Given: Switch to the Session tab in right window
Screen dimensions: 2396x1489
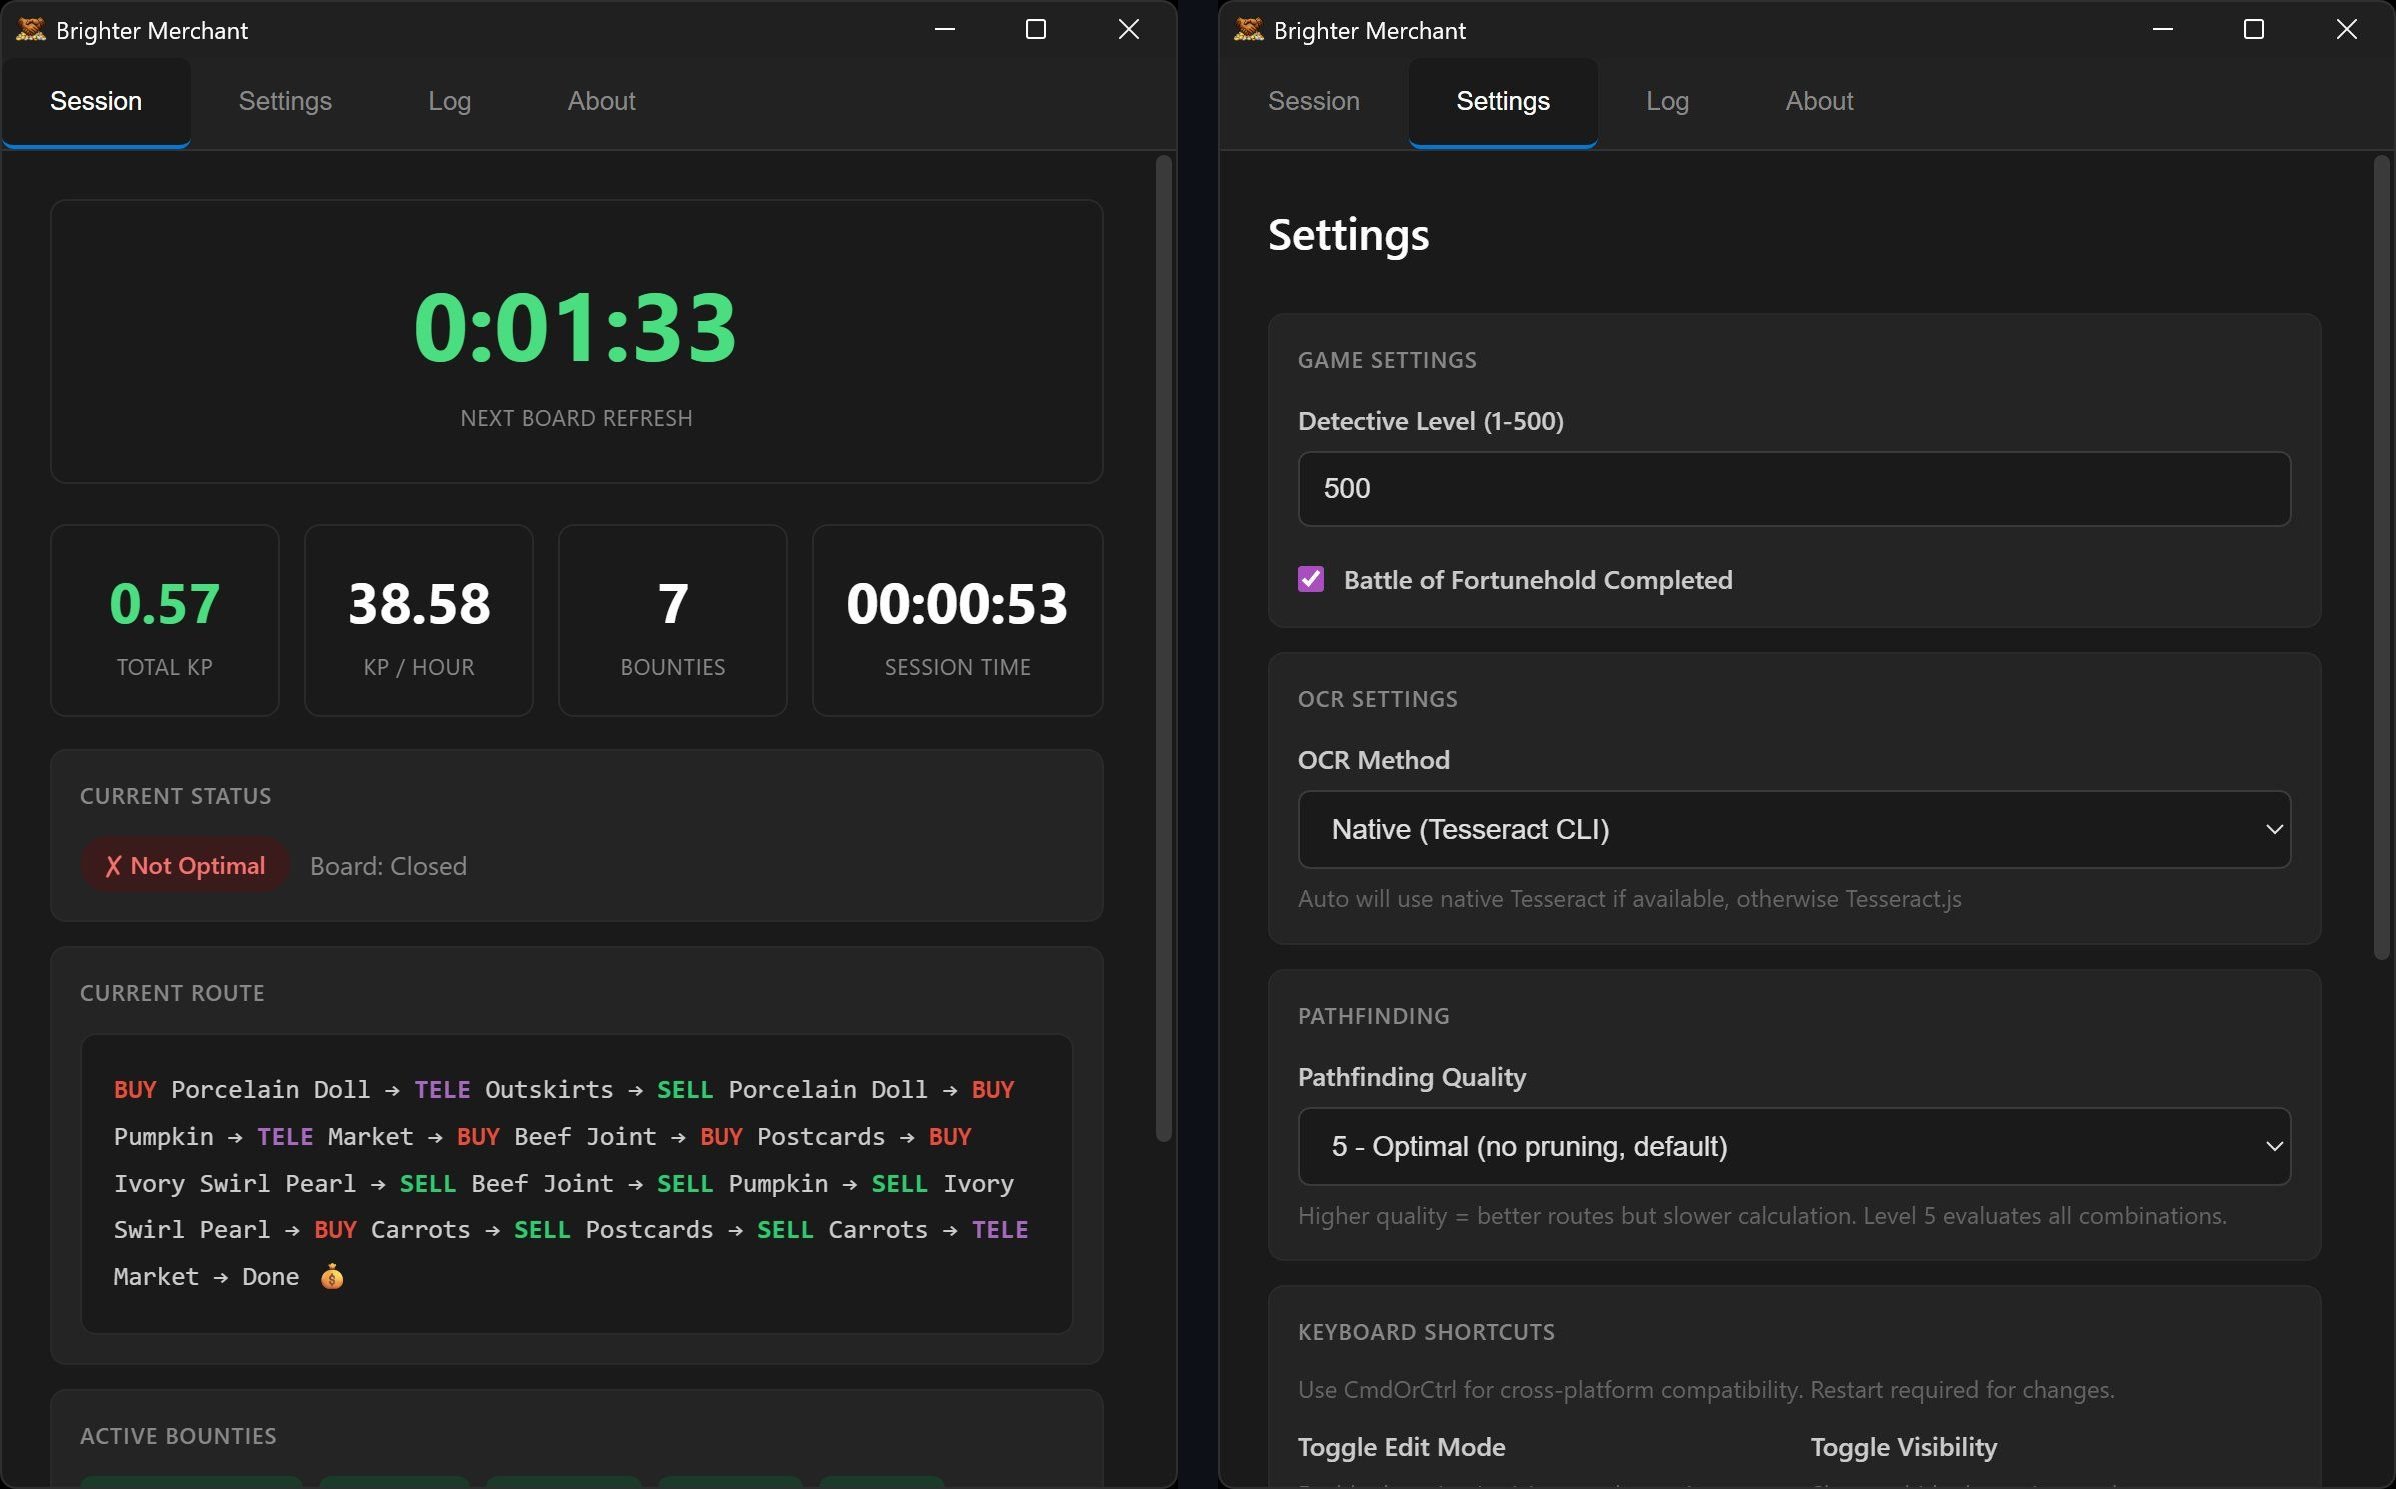Looking at the screenshot, I should 1313,101.
